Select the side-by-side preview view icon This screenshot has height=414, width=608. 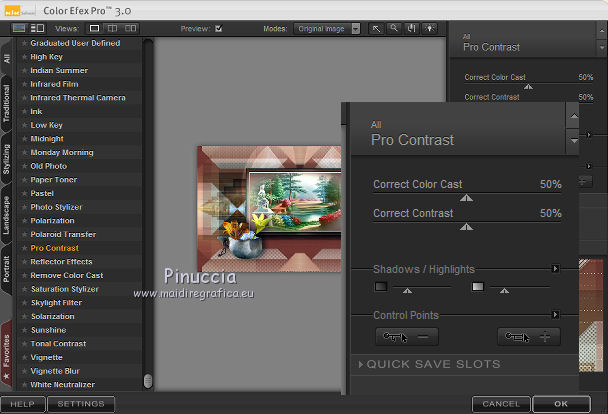tap(130, 28)
